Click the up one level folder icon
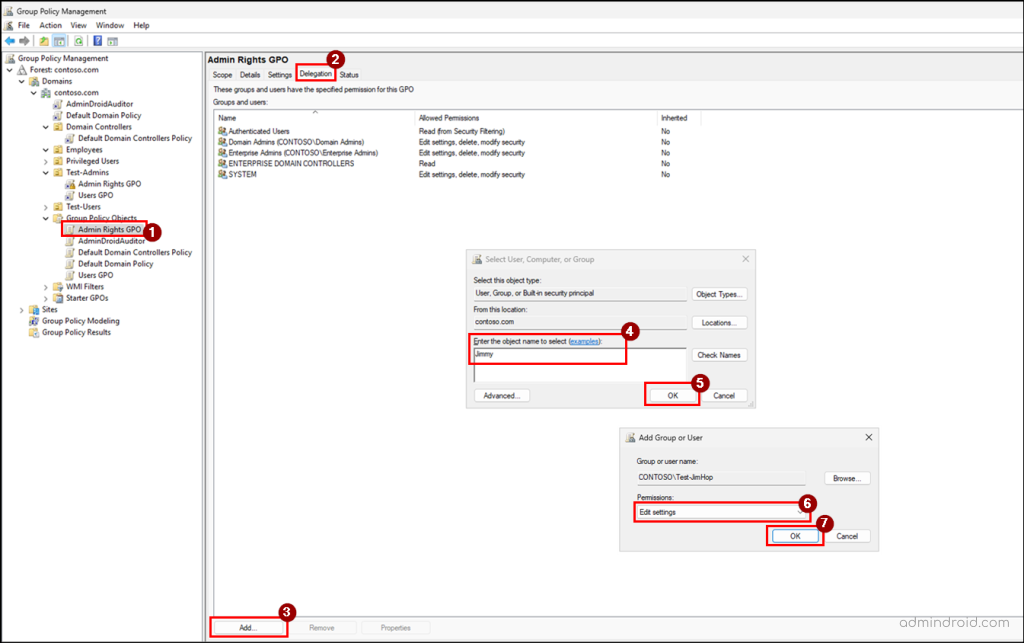This screenshot has height=643, width=1024. point(43,39)
